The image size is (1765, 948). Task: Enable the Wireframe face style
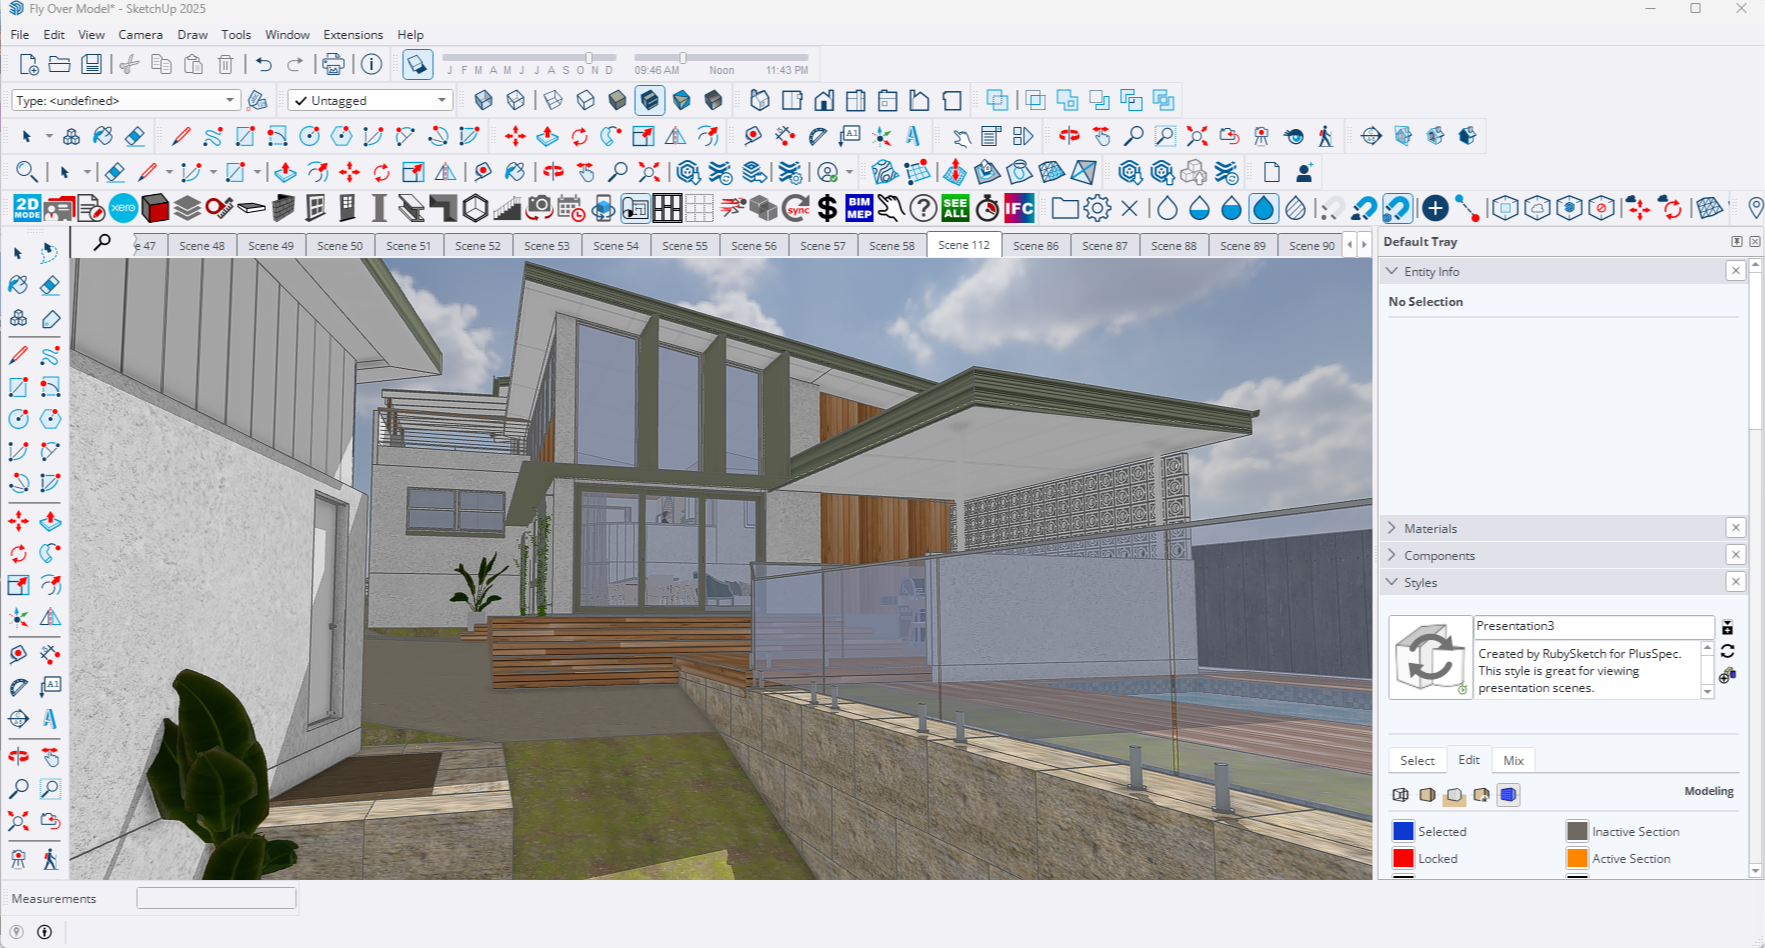coord(553,100)
